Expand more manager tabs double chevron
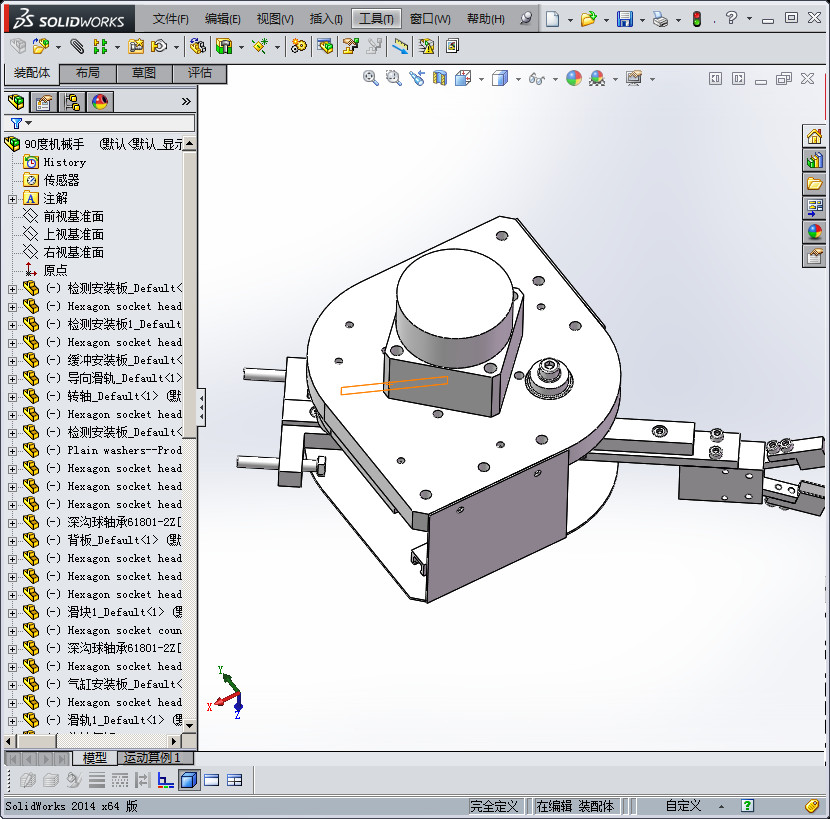830x819 pixels. pos(186,101)
